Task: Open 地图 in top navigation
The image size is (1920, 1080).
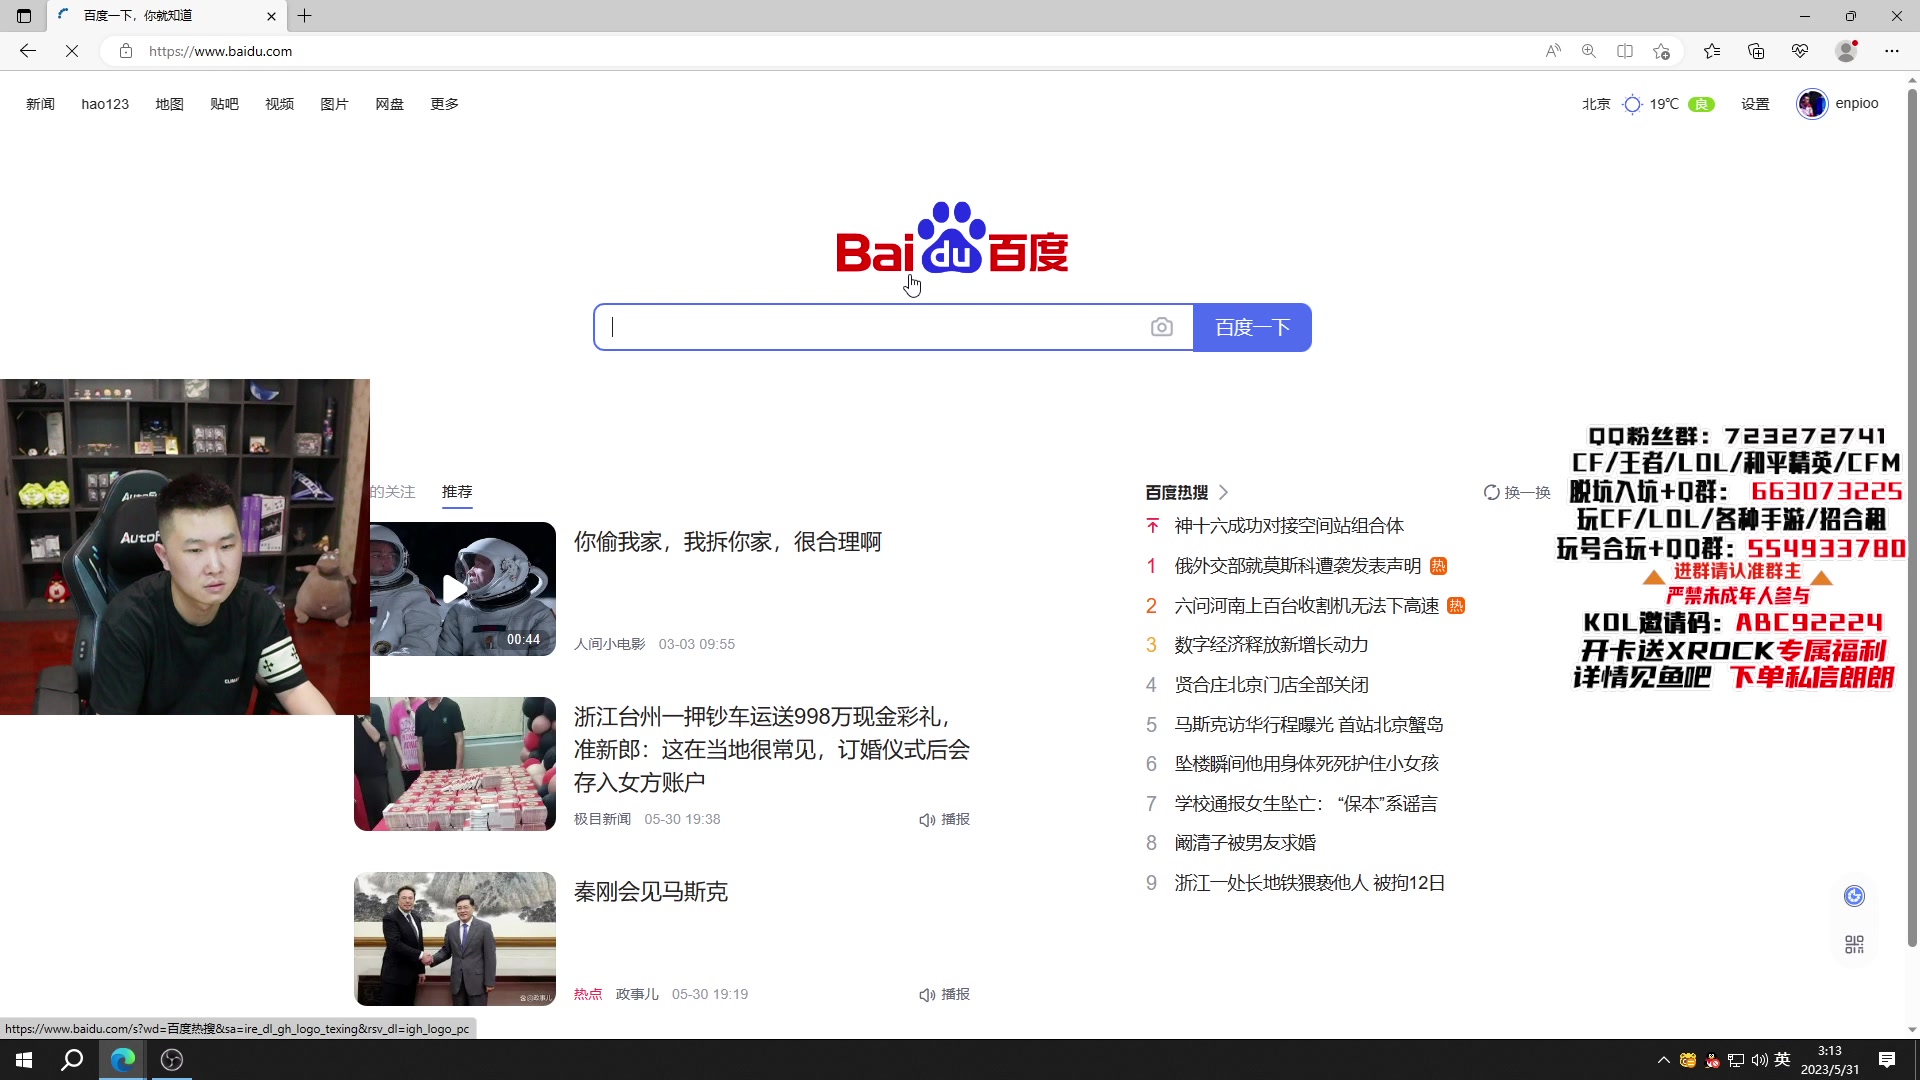Action: pos(169,104)
